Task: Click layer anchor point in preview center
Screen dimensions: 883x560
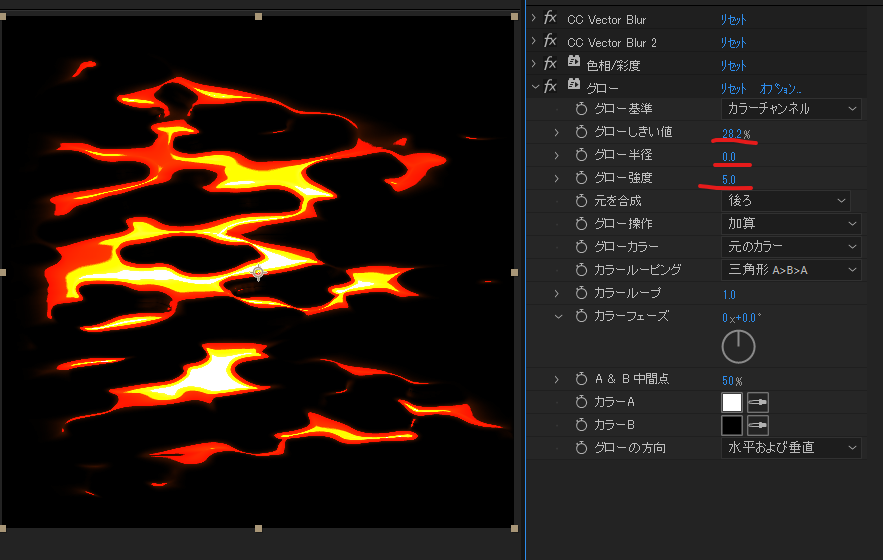Action: coord(258,273)
